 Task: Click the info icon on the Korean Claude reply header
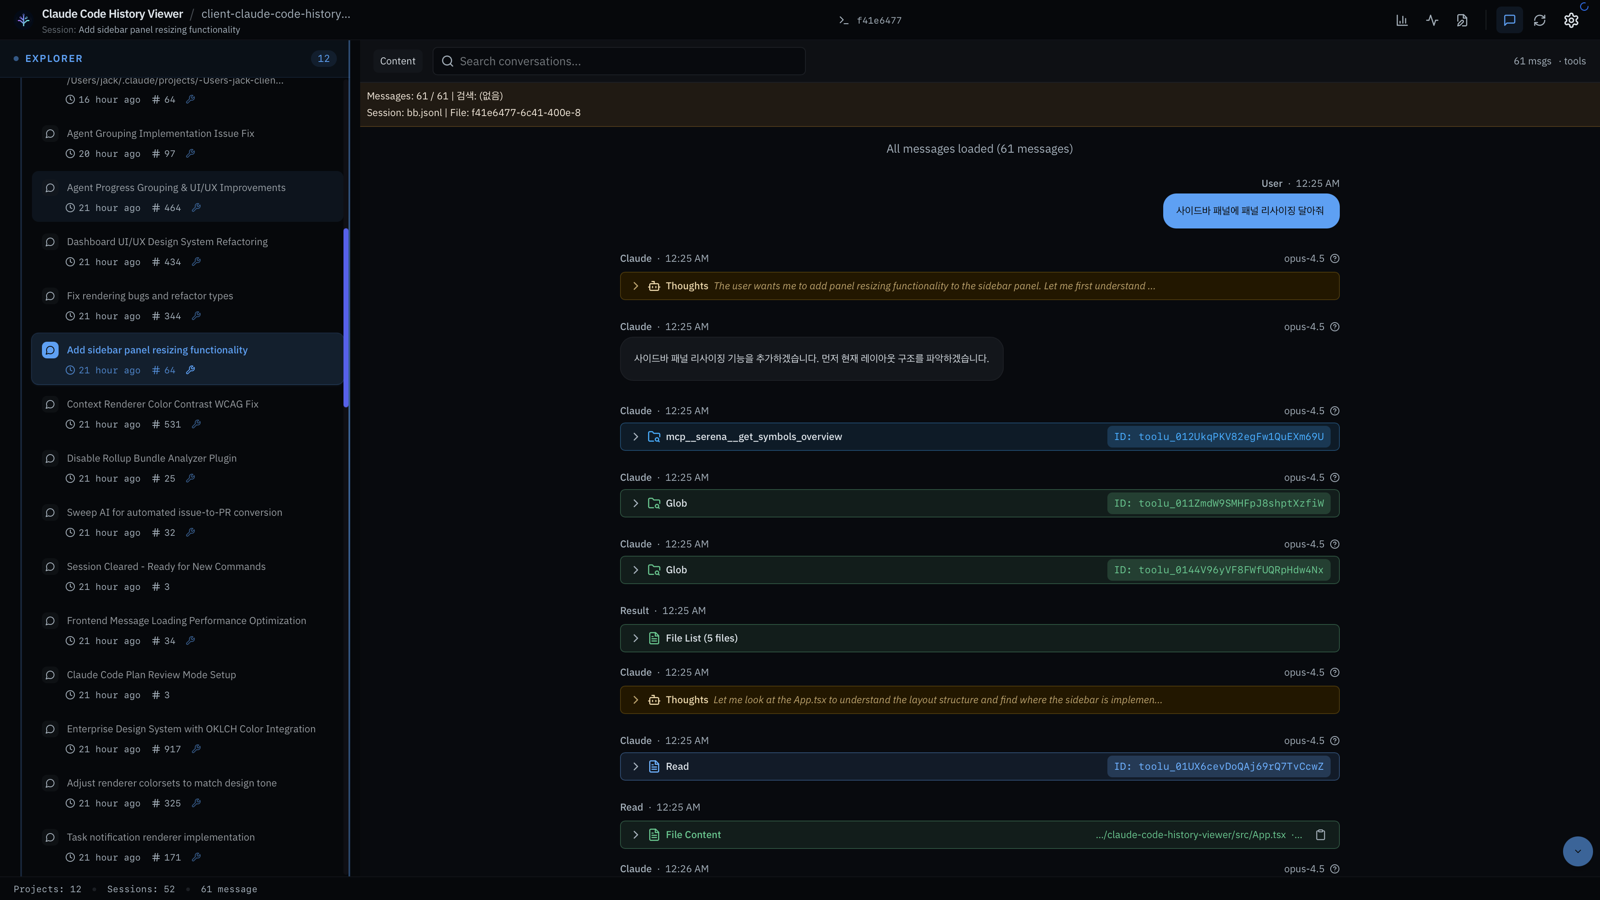[1335, 327]
